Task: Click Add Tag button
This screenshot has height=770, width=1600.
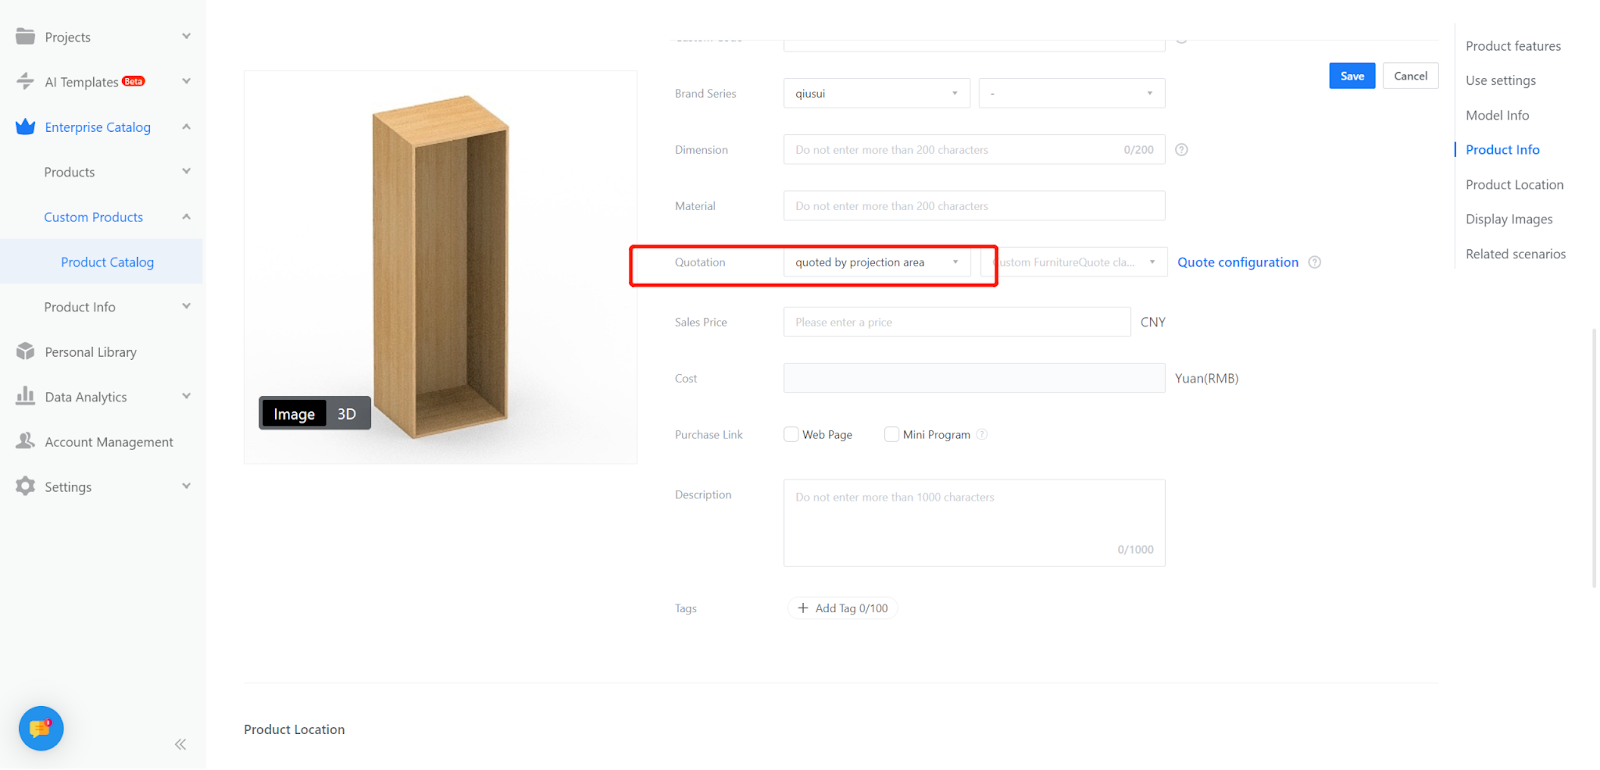Action: 843,608
